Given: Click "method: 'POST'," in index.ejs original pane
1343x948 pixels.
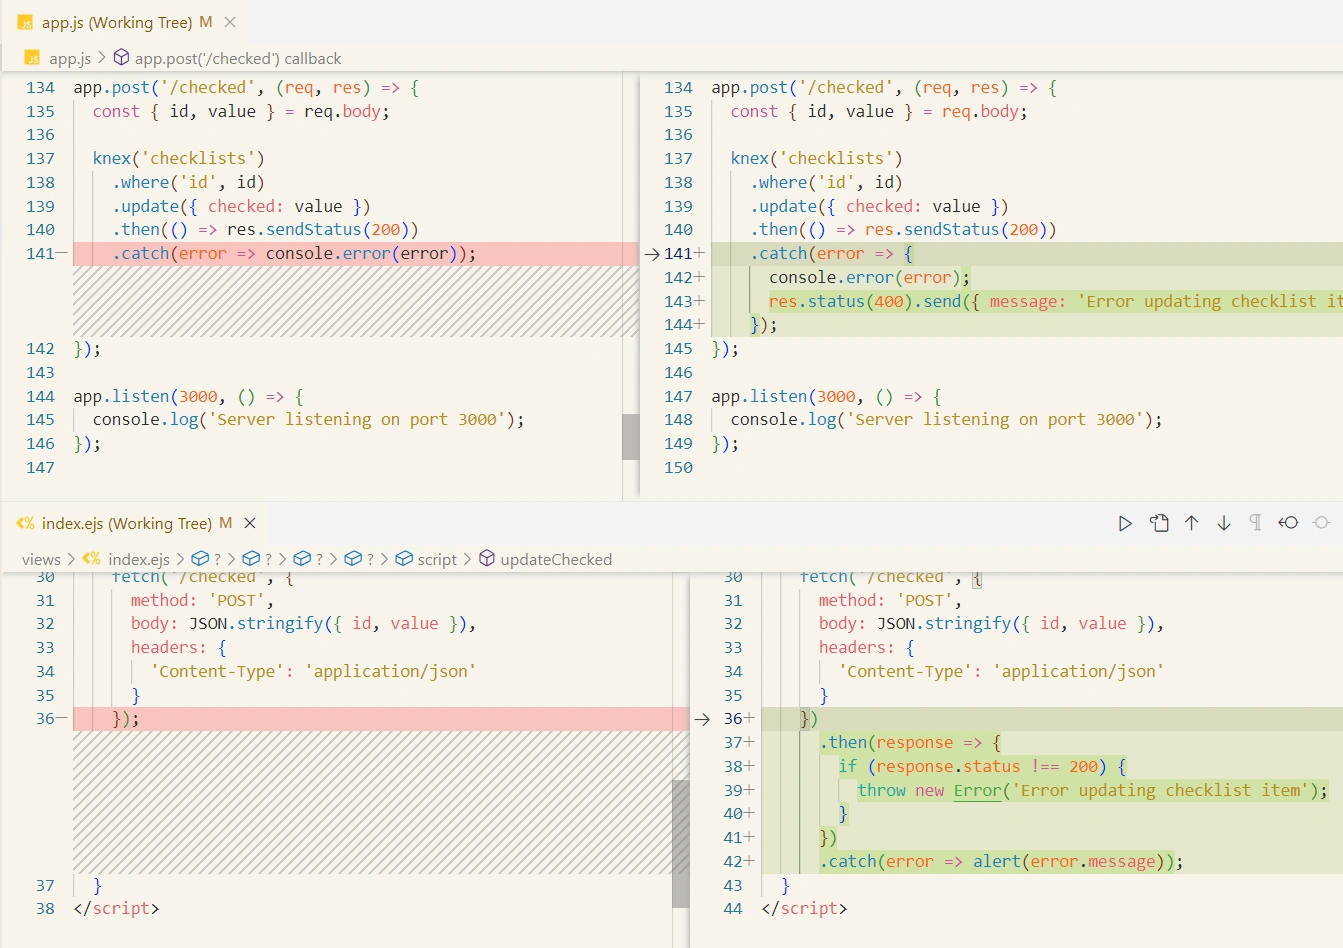Looking at the screenshot, I should point(202,601).
